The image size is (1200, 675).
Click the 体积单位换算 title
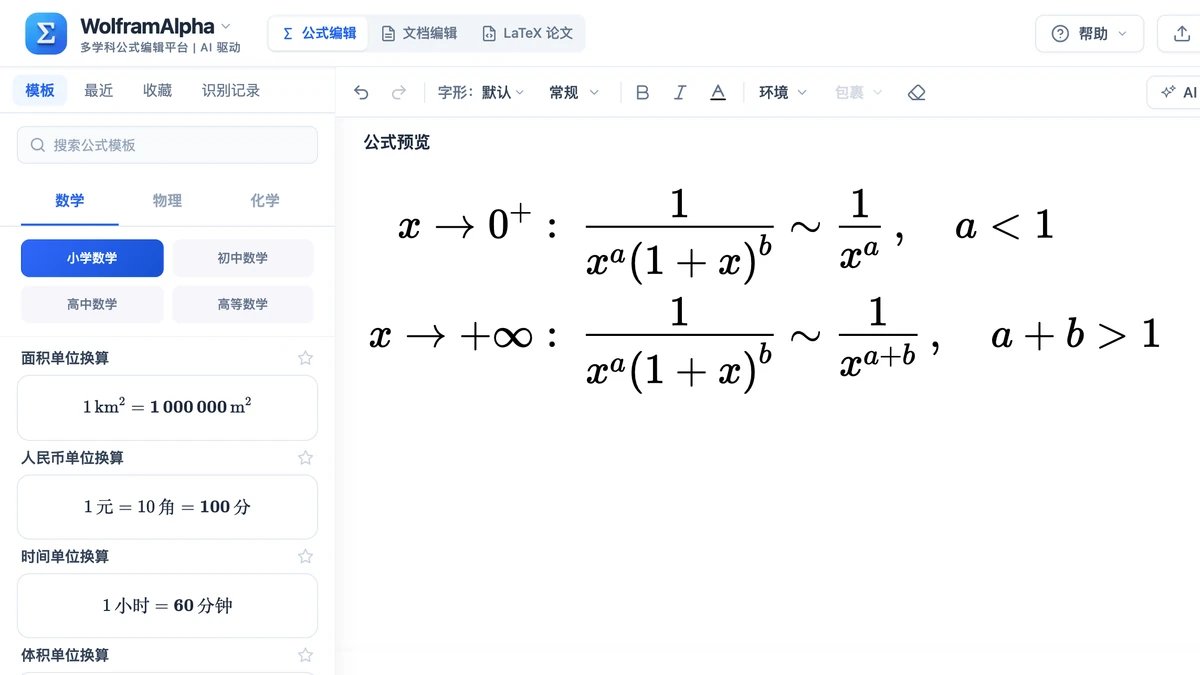[x=65, y=655]
